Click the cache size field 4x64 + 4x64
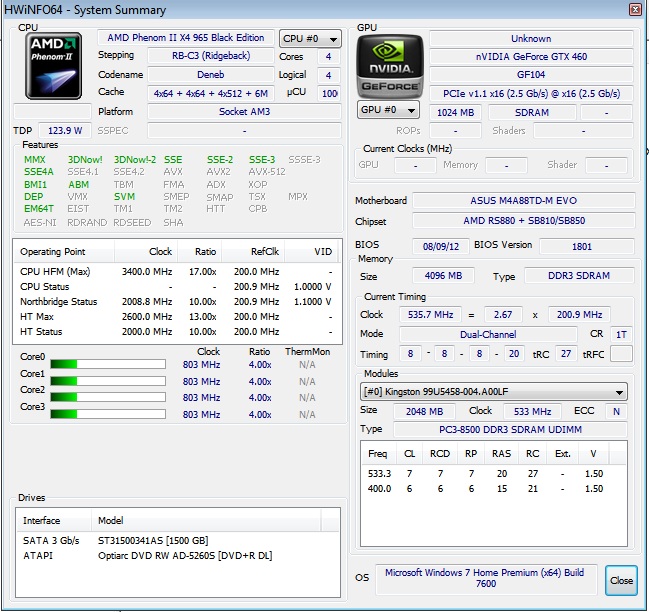The image size is (649, 612). [211, 94]
